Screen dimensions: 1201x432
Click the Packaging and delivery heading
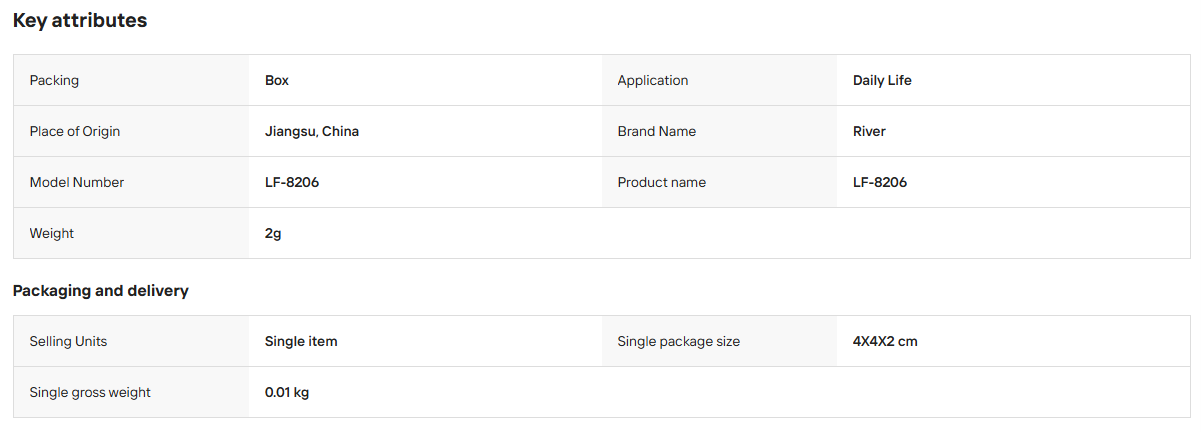tap(101, 291)
